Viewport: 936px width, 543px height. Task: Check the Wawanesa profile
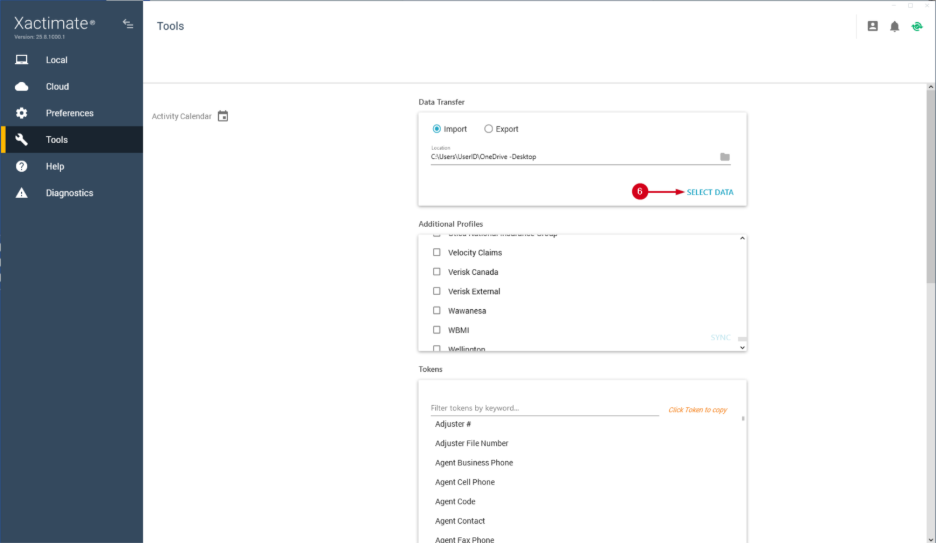click(x=437, y=310)
